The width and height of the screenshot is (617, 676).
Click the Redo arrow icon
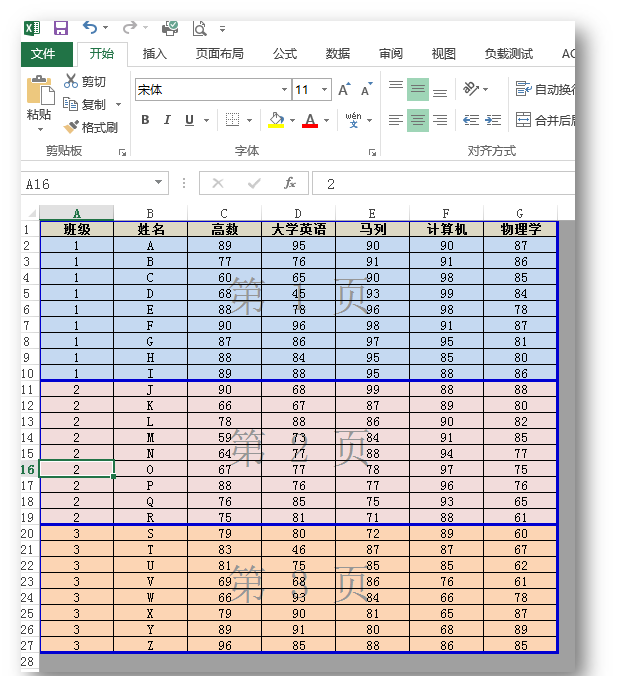[129, 28]
